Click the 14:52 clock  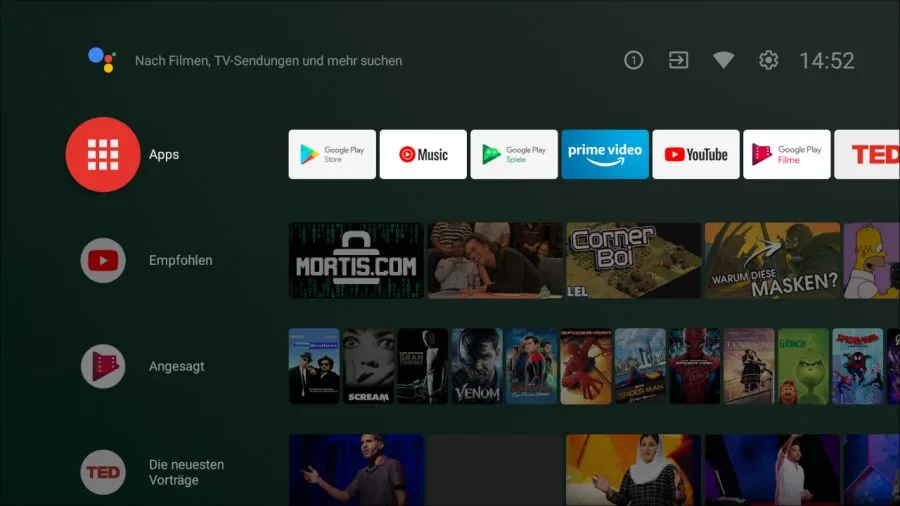pyautogui.click(x=827, y=61)
